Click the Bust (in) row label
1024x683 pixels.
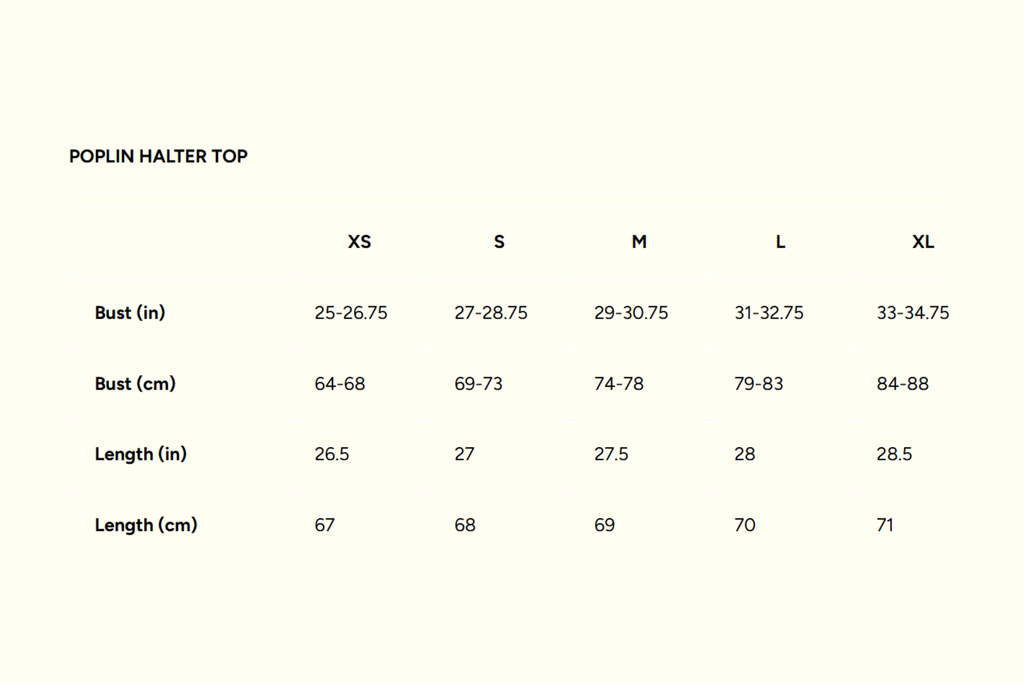tap(130, 313)
